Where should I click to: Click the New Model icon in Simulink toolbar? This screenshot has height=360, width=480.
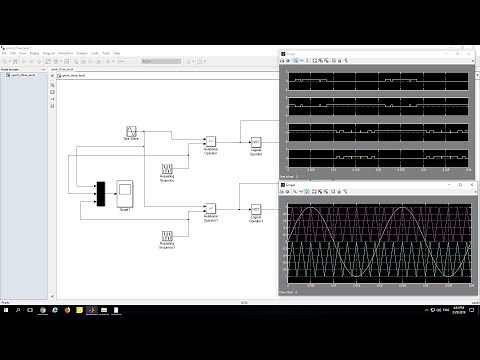(4, 61)
